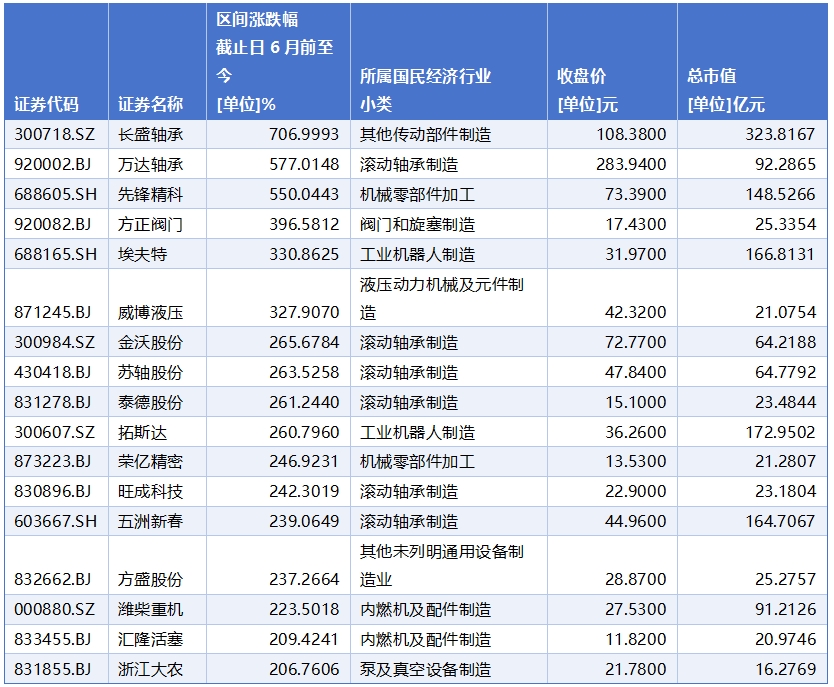Click stock code 920082.BJ
The image size is (834, 687).
(53, 224)
